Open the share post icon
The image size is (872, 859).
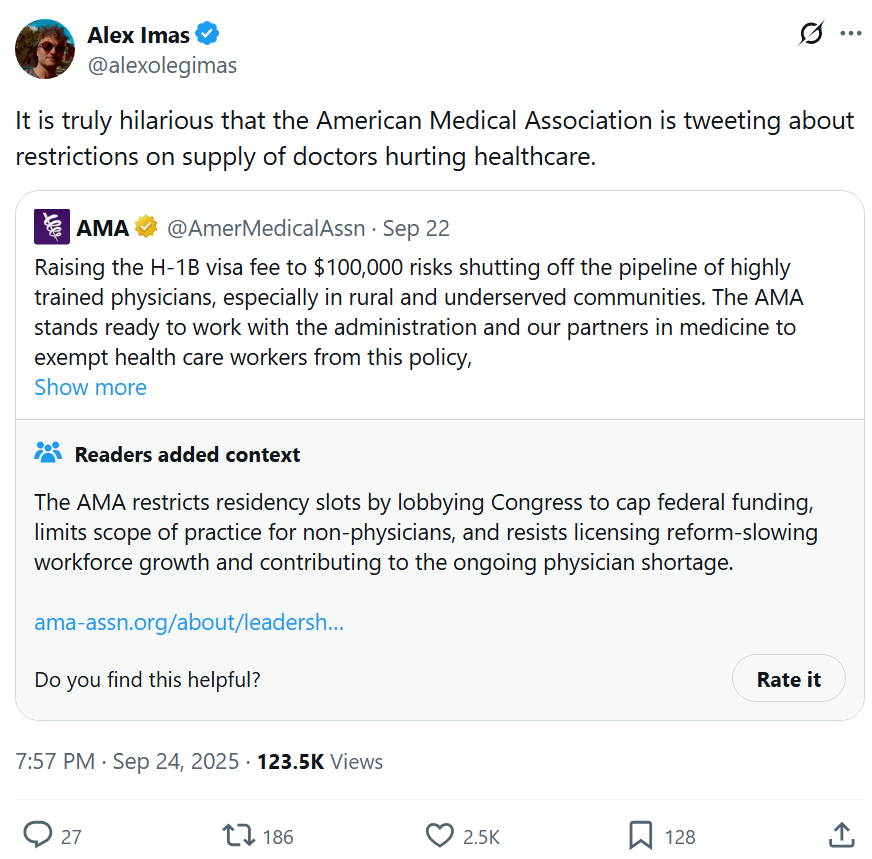pos(842,835)
